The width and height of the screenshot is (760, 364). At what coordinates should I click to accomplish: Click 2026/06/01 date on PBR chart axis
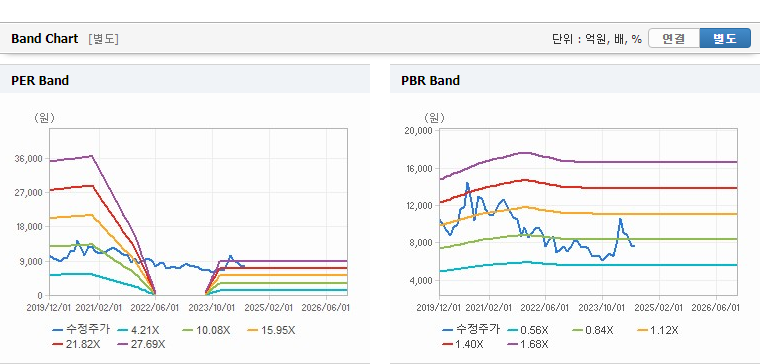click(715, 308)
